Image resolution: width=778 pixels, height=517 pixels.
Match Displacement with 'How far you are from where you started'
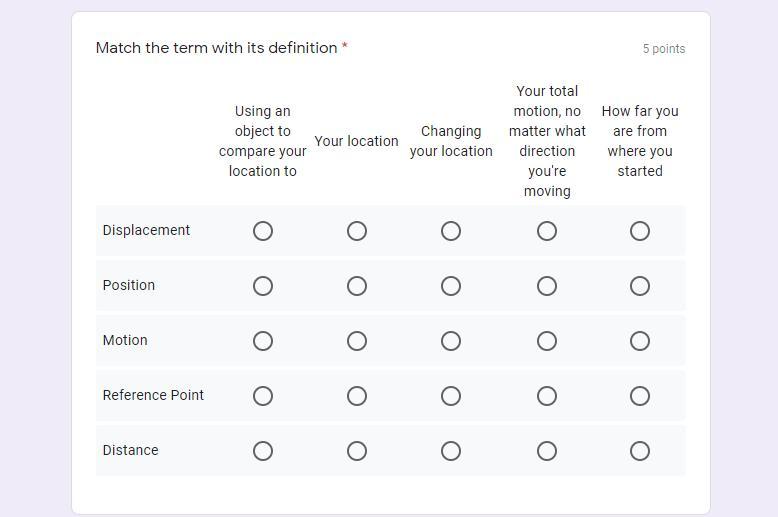pyautogui.click(x=640, y=231)
